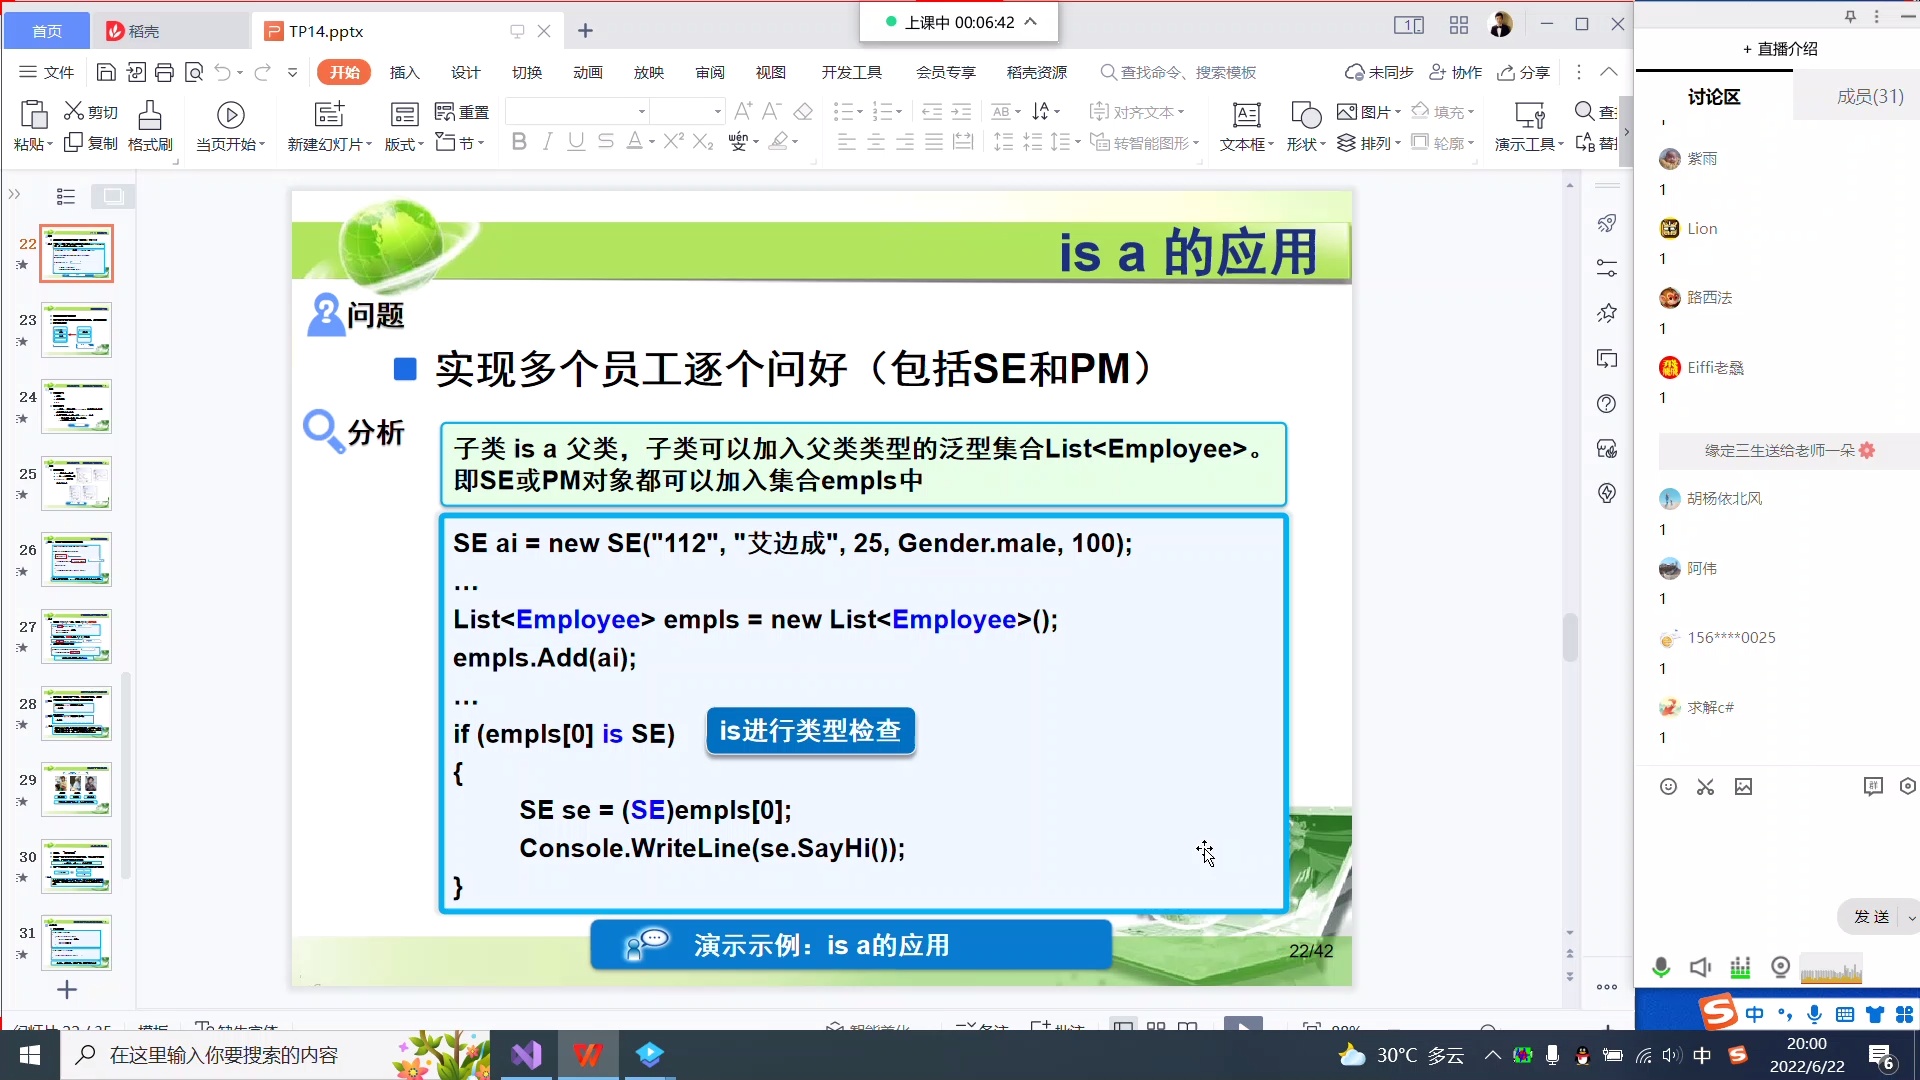The width and height of the screenshot is (1920, 1080).
Task: Click the 发送 send button
Action: [1871, 916]
